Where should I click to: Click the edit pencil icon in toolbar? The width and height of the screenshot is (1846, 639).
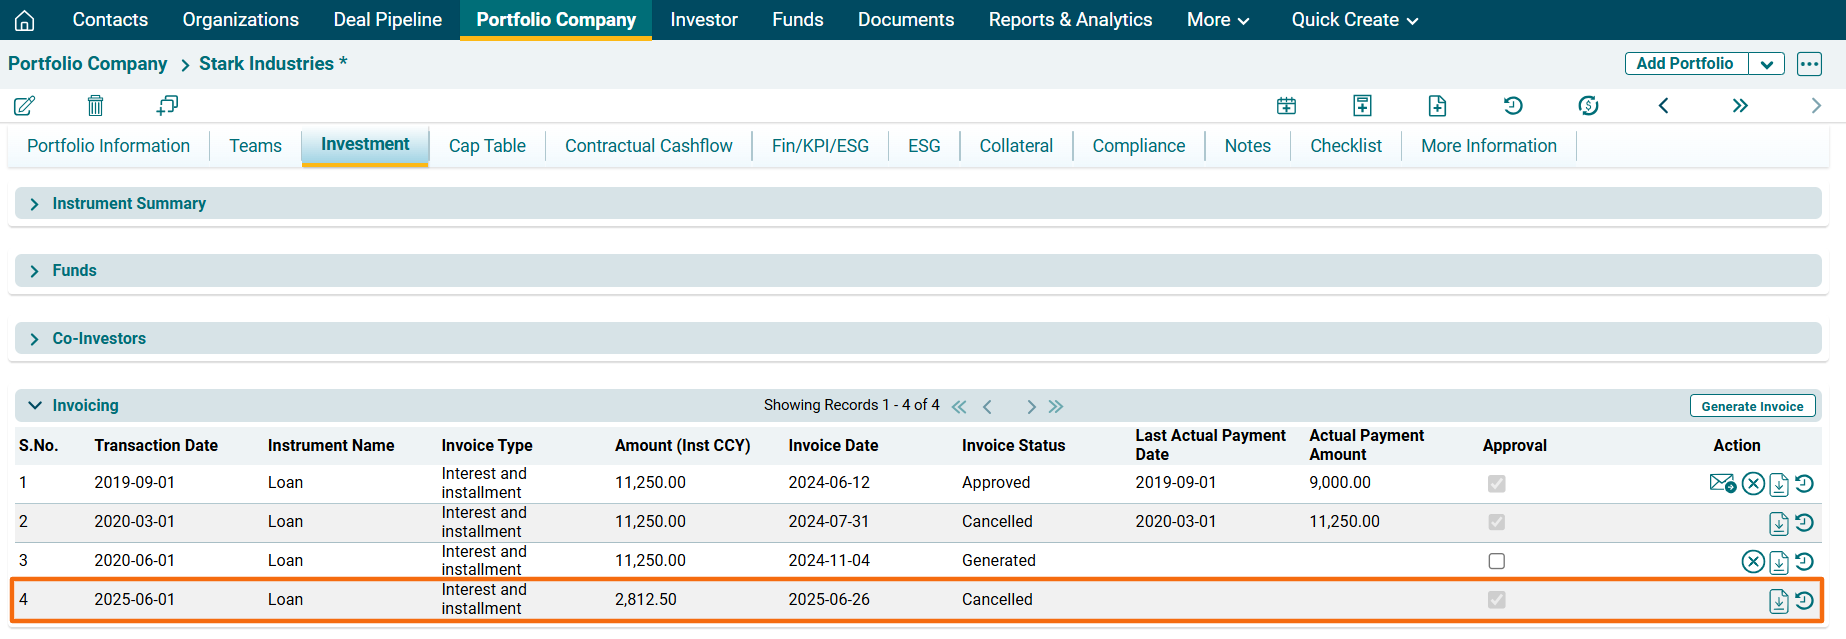coord(24,106)
